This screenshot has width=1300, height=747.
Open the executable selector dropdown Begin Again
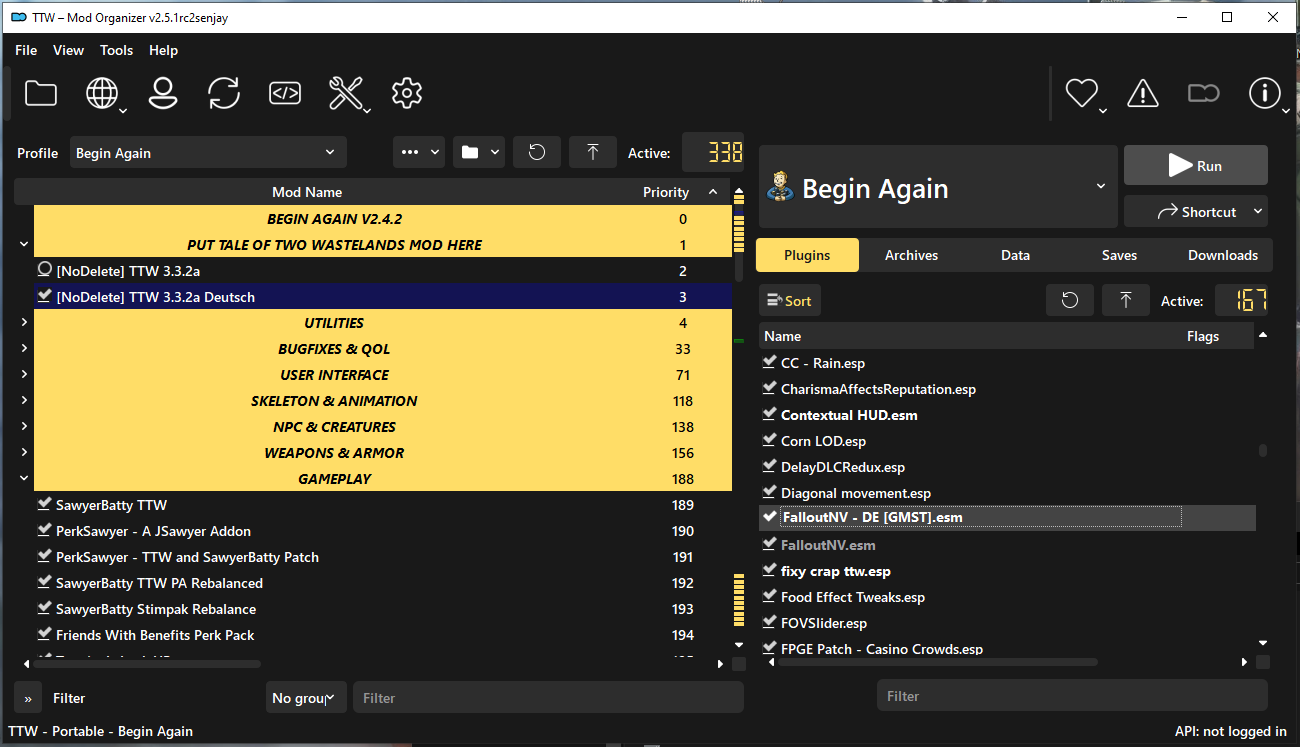tap(938, 187)
